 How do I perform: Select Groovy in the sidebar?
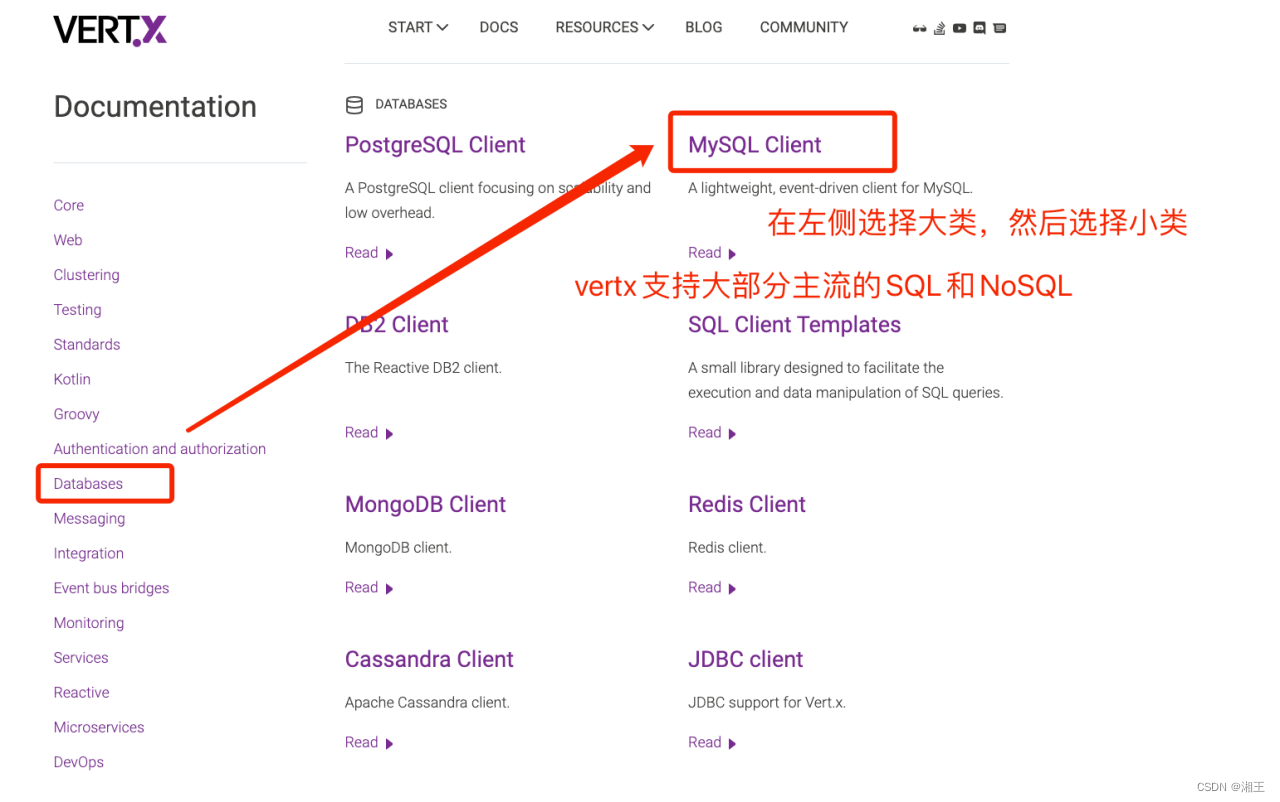click(x=76, y=414)
